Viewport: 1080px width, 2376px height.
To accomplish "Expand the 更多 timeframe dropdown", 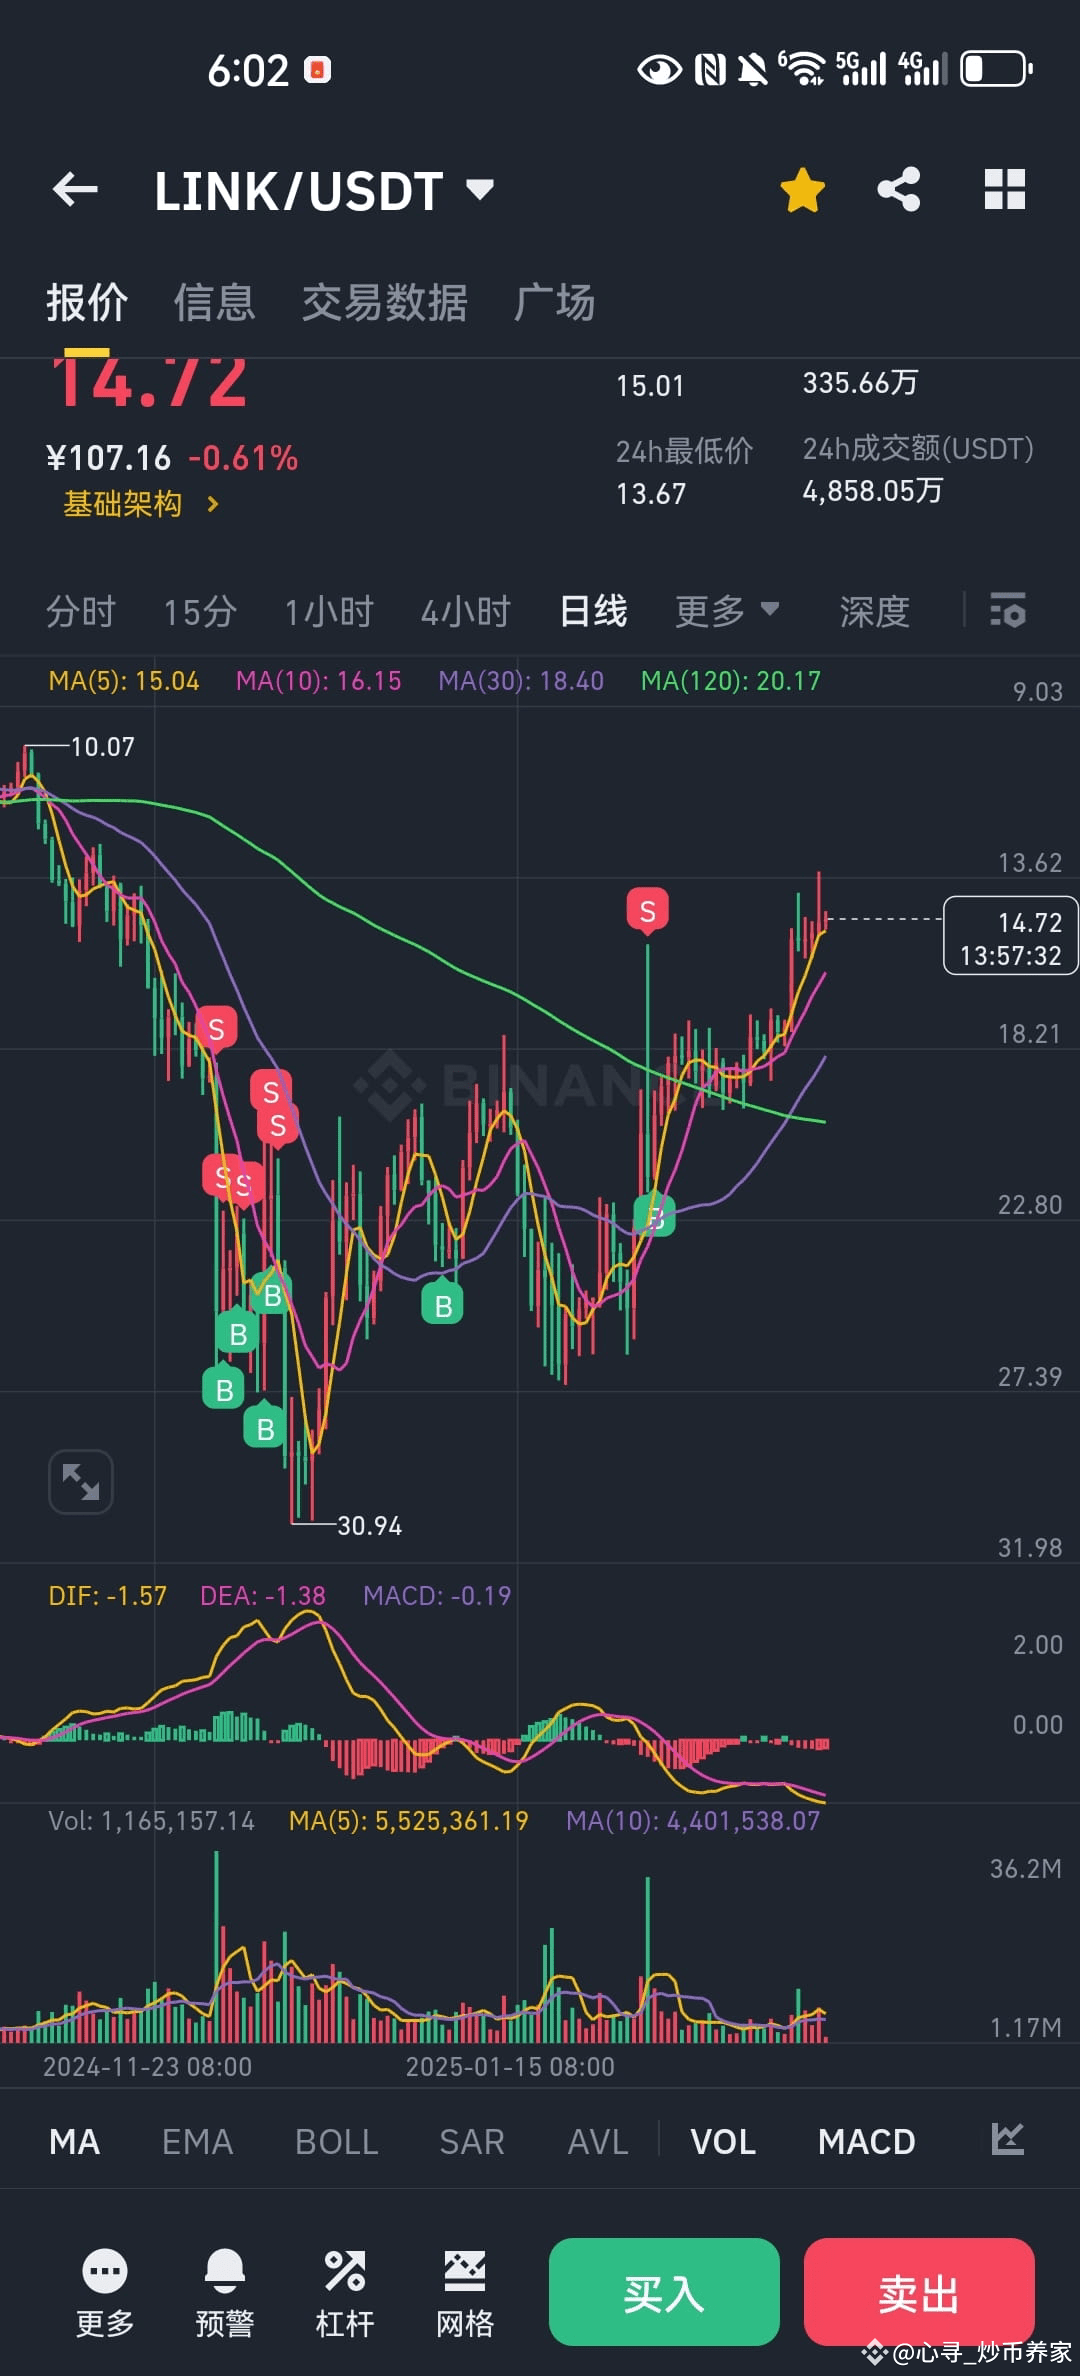I will [x=727, y=611].
